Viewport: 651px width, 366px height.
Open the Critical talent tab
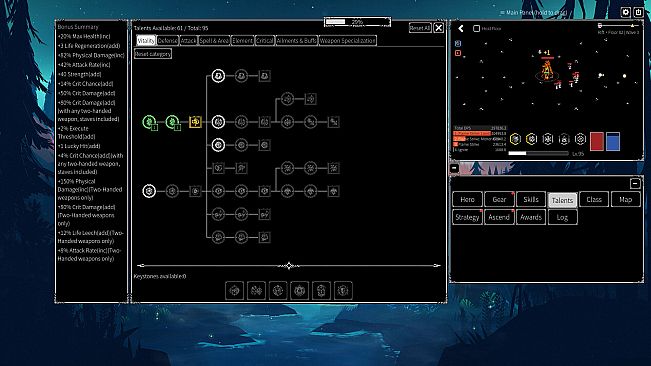(264, 40)
